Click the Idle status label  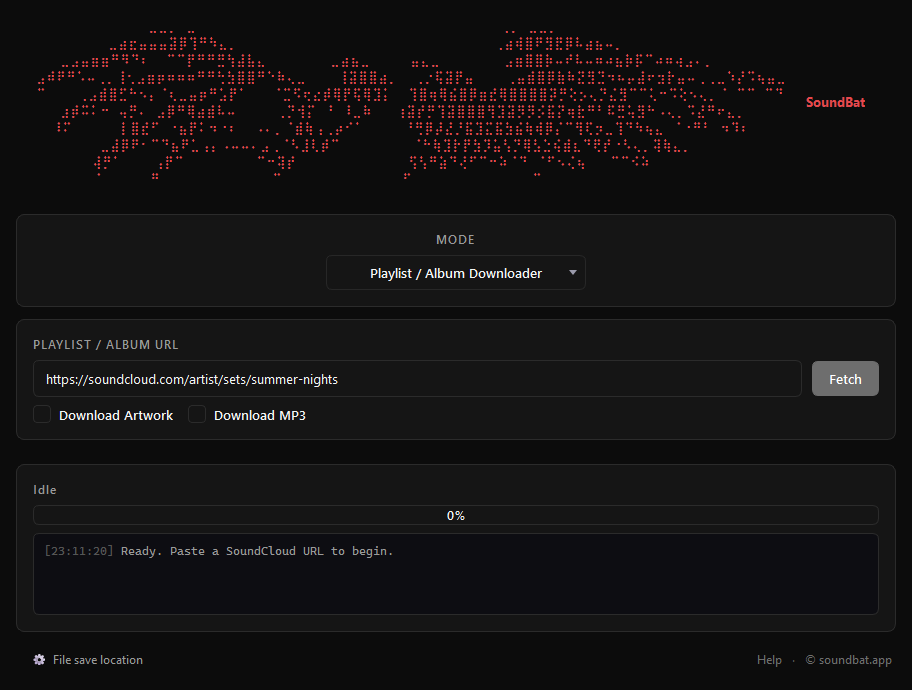pos(45,490)
